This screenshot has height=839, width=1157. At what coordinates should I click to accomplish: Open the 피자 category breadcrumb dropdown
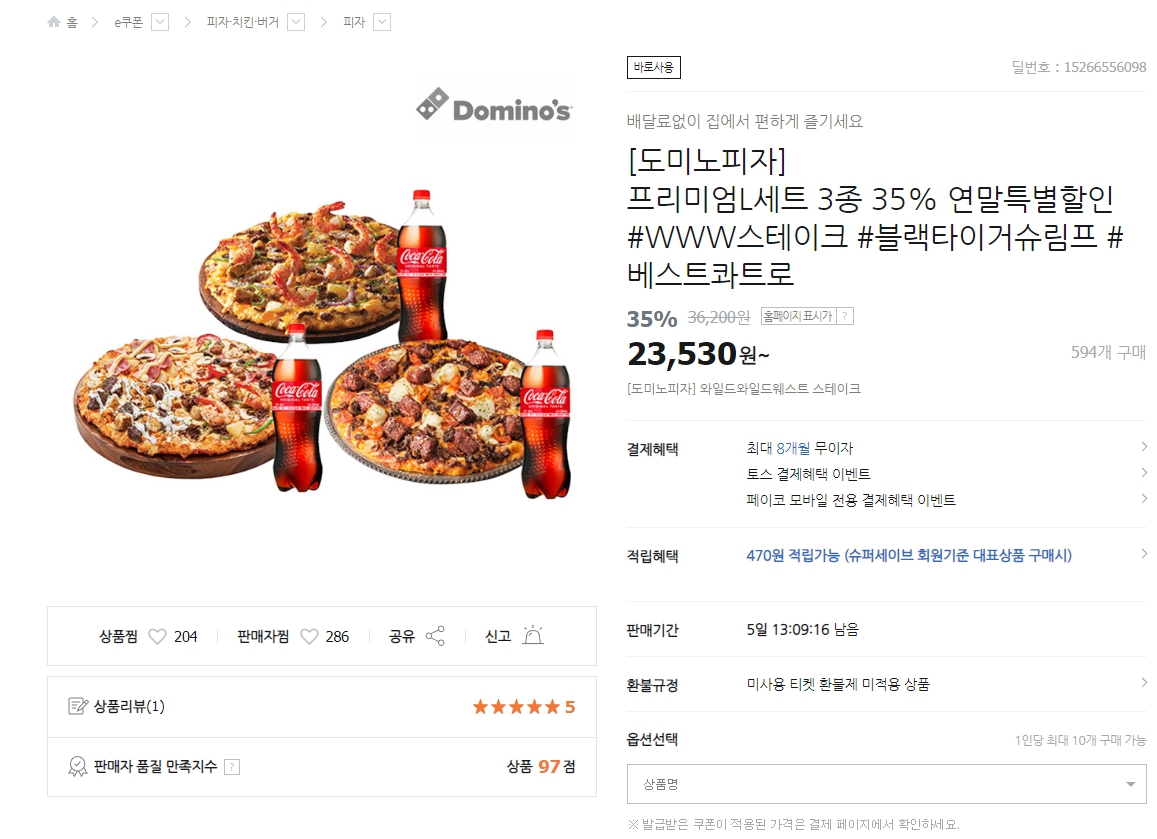[381, 22]
